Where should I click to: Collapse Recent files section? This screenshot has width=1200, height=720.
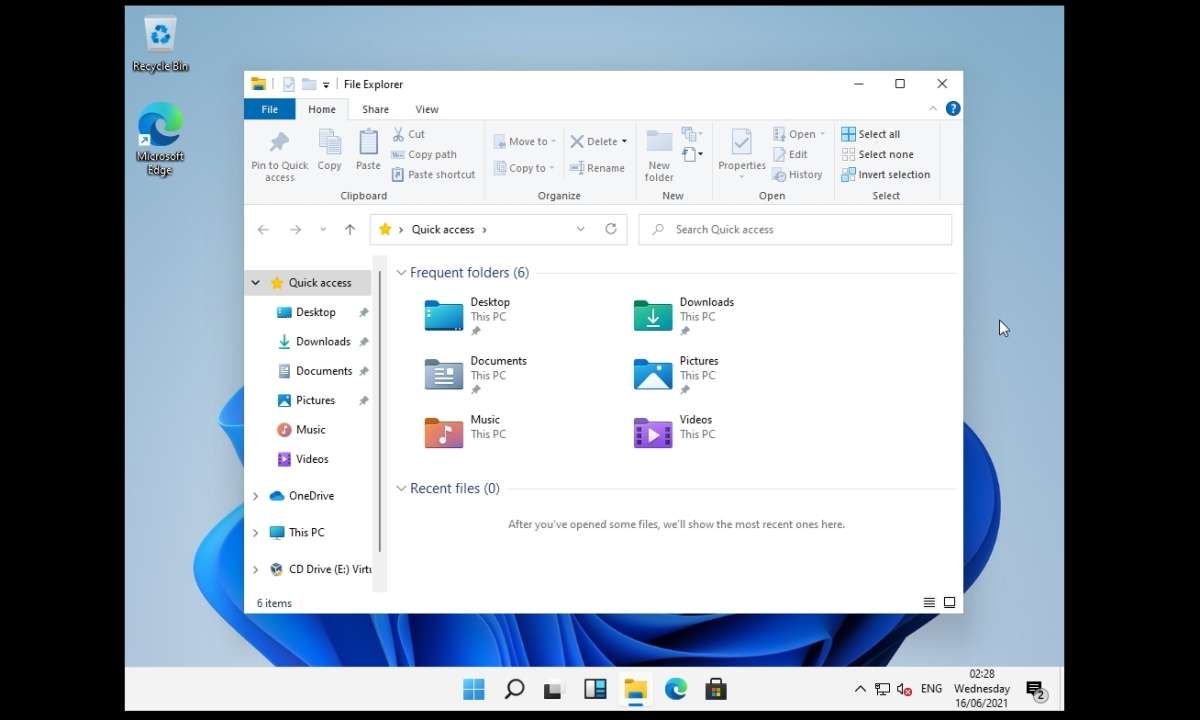coord(401,488)
